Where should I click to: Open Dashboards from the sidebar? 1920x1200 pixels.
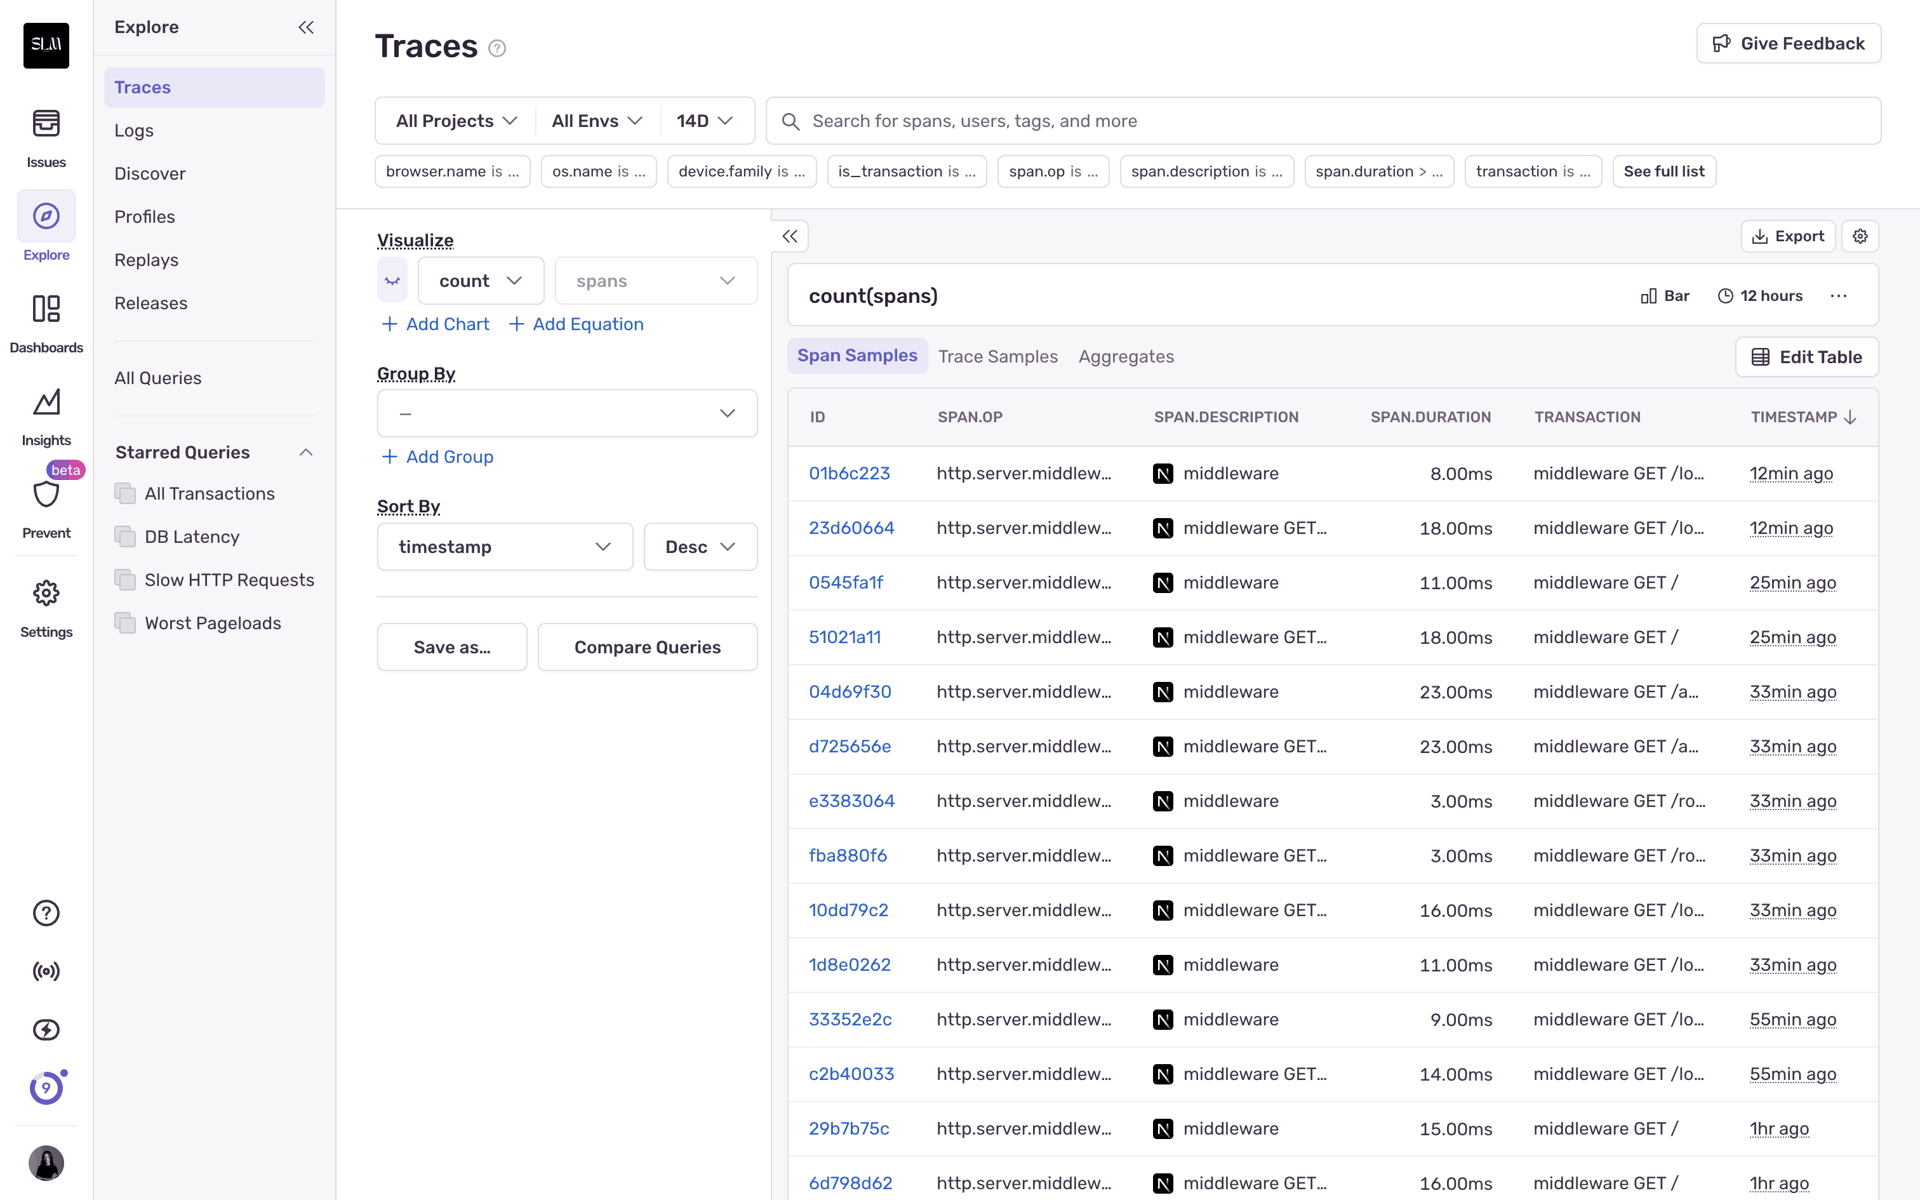46,323
